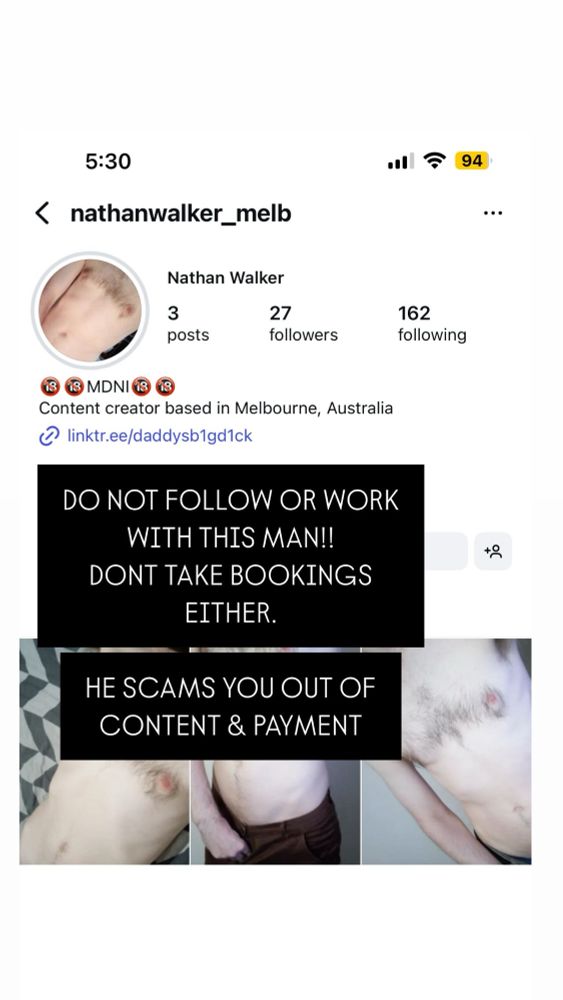
Task: Tap the no-under-18 emoji before MDNI
Action: 75,386
